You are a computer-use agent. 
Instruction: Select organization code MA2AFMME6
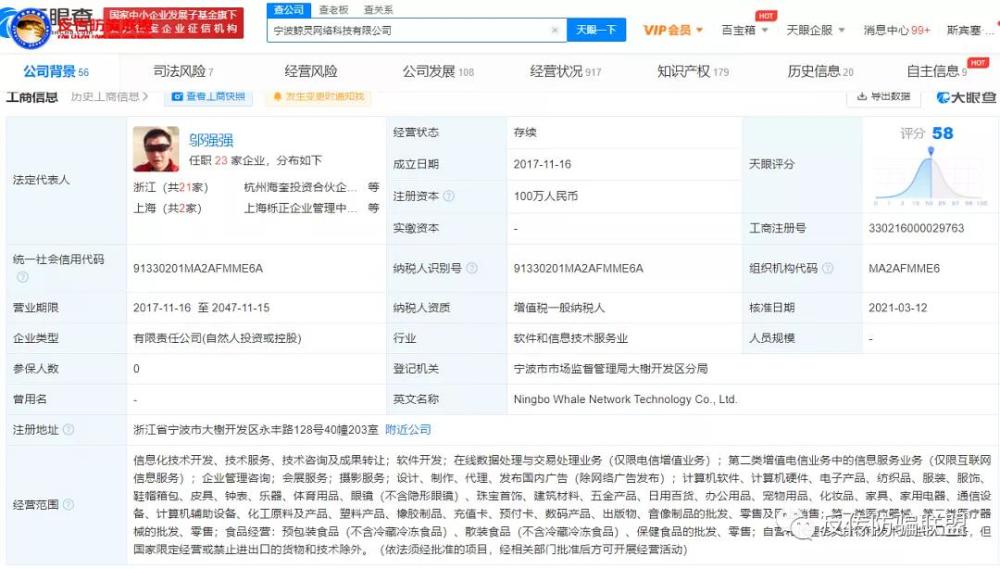pyautogui.click(x=904, y=268)
